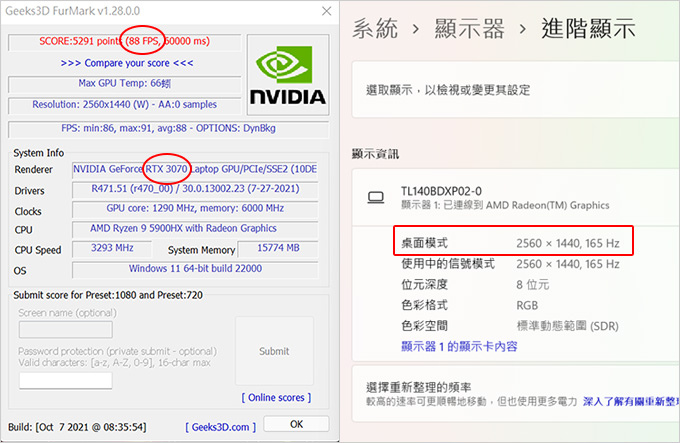Viewport: 680px width, 443px height.
Task: Focus the Screen name optional field
Action: (65, 329)
